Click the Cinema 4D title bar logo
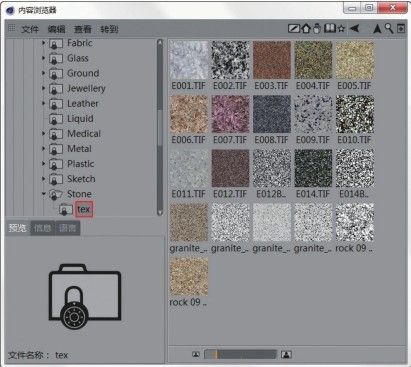 (x=11, y=10)
